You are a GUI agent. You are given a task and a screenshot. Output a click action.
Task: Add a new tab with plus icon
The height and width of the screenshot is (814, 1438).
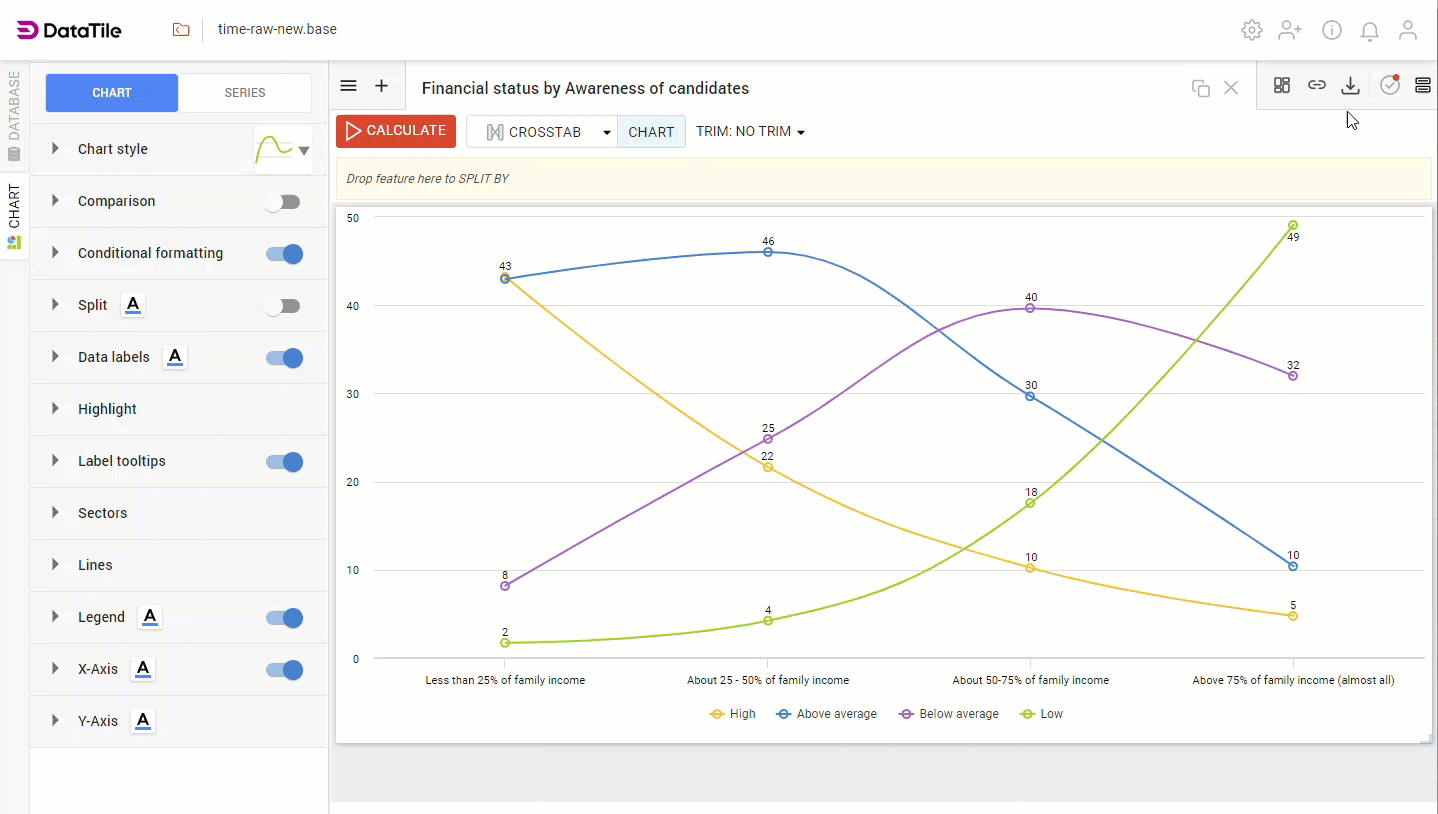381,86
